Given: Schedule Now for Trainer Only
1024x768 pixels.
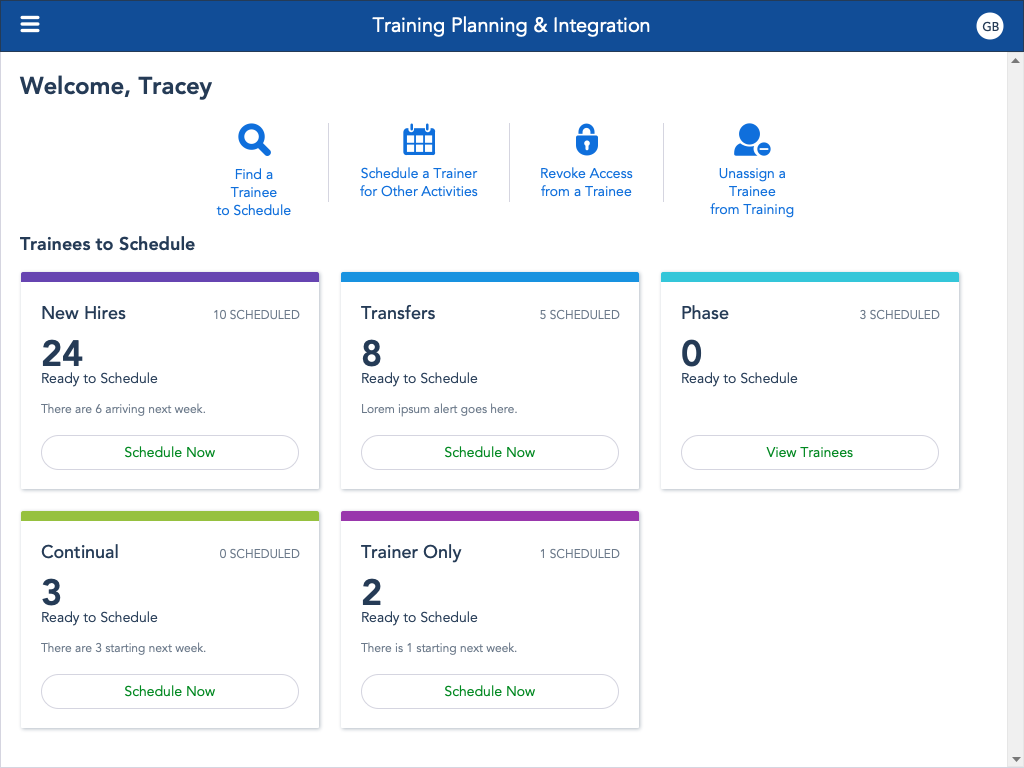Looking at the screenshot, I should 490,691.
